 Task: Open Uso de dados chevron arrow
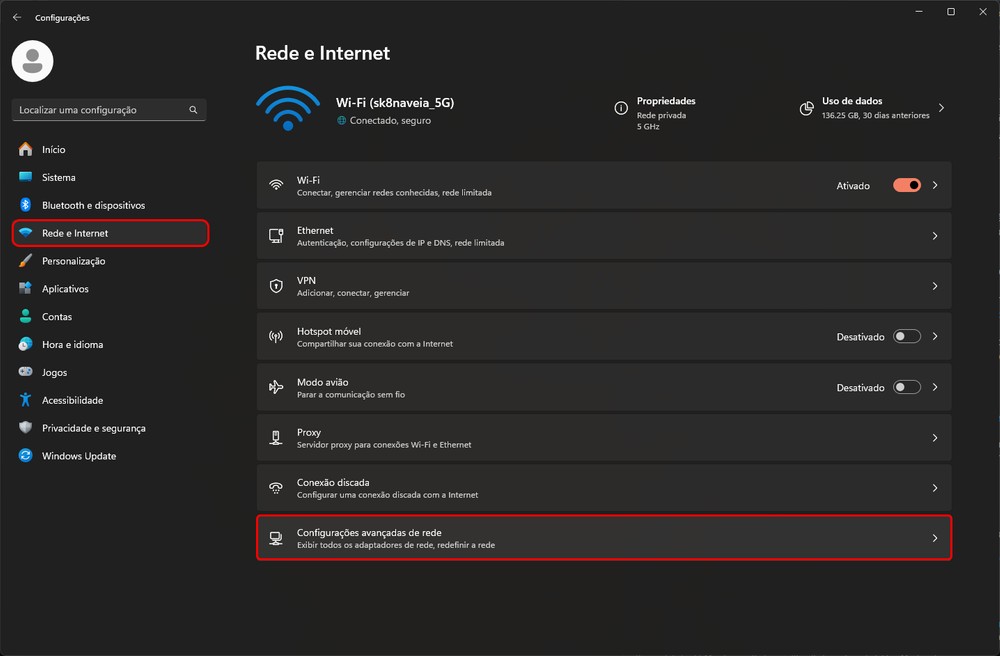pyautogui.click(x=941, y=107)
